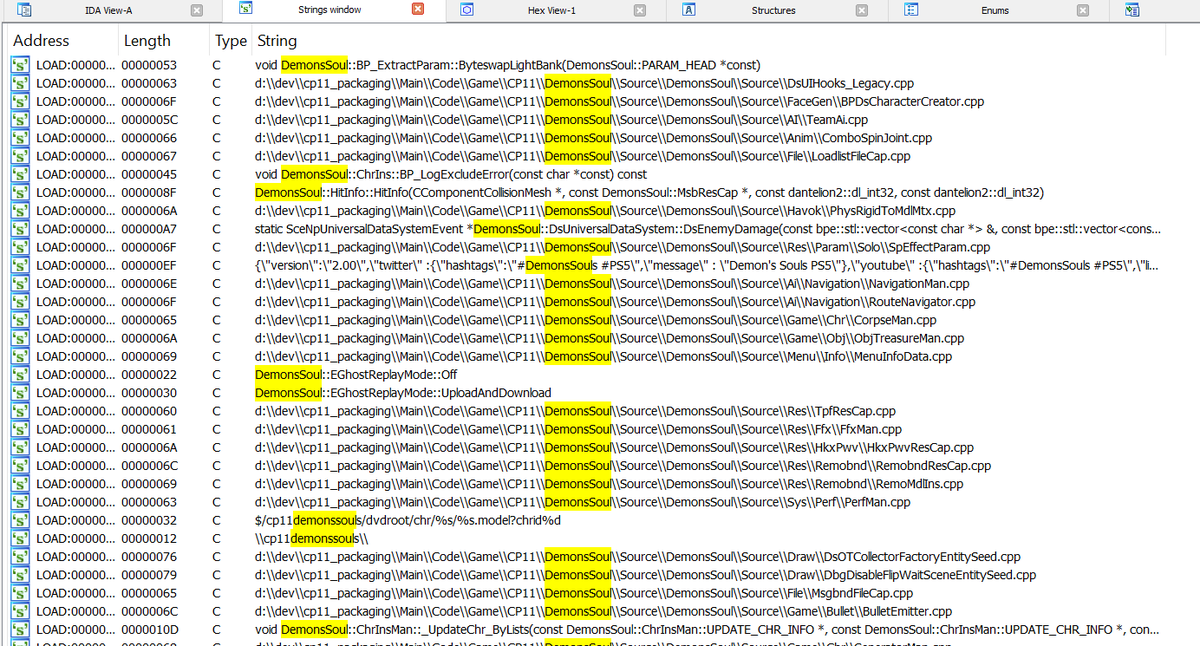1200x646 pixels.
Task: Click string icon of NavigationMan.cpp row
Action: 20,283
